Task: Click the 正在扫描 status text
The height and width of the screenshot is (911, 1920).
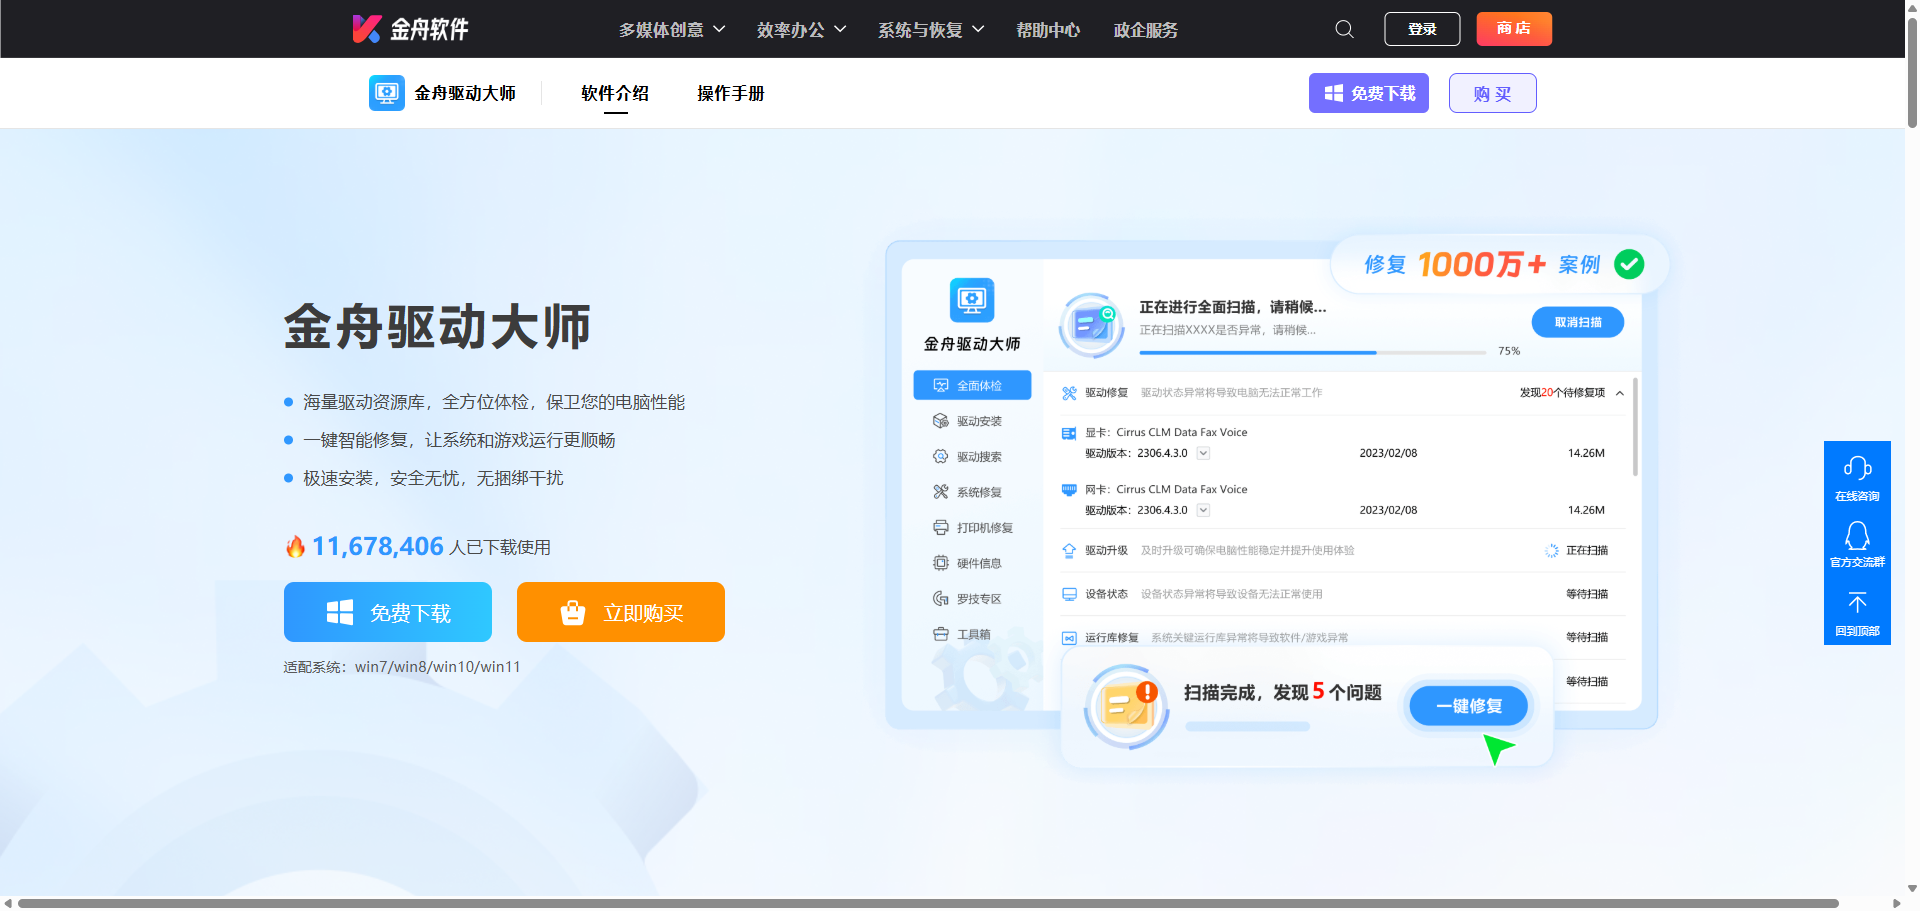Action: 1586,550
